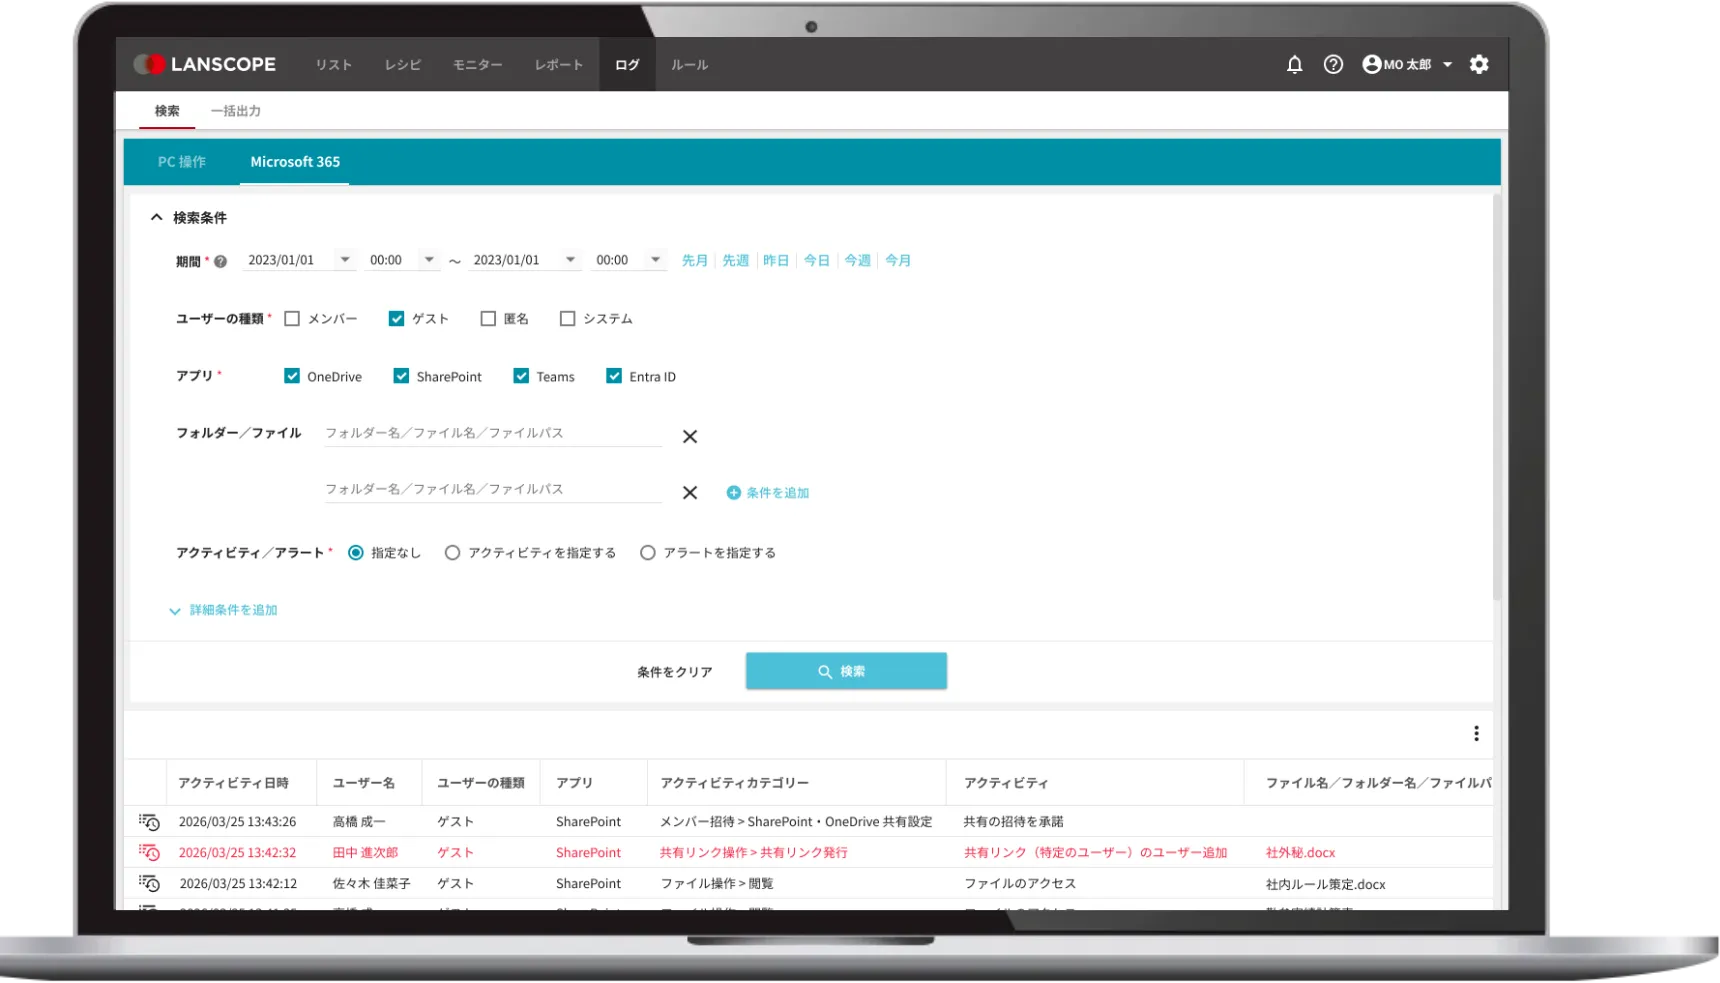
Task: Click the 検索 search button
Action: [x=845, y=670]
